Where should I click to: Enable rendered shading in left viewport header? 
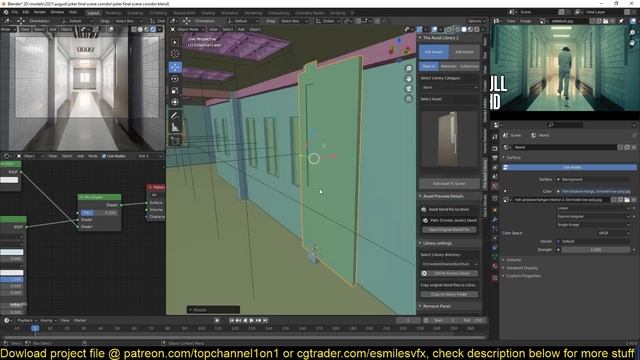[x=153, y=29]
